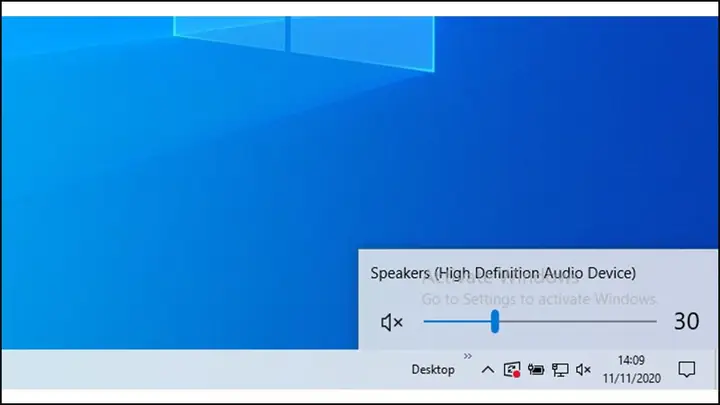Click the battery power tray icon
Image resolution: width=720 pixels, height=405 pixels.
pos(536,369)
